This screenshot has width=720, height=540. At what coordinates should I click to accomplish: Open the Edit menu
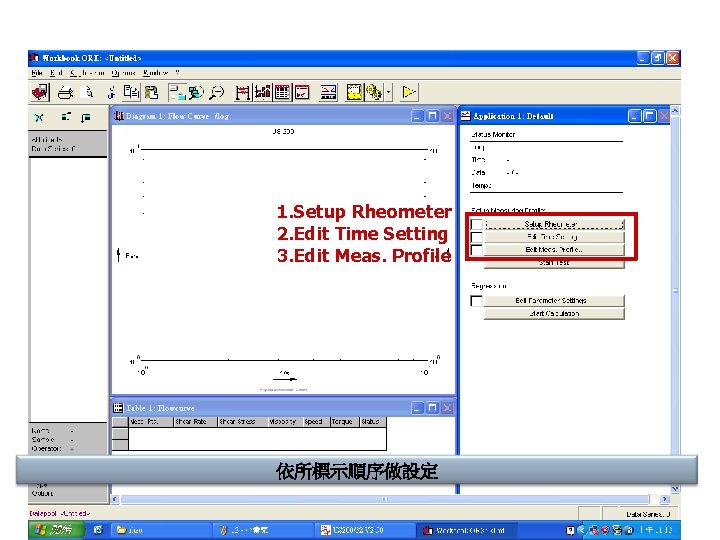pyautogui.click(x=56, y=73)
